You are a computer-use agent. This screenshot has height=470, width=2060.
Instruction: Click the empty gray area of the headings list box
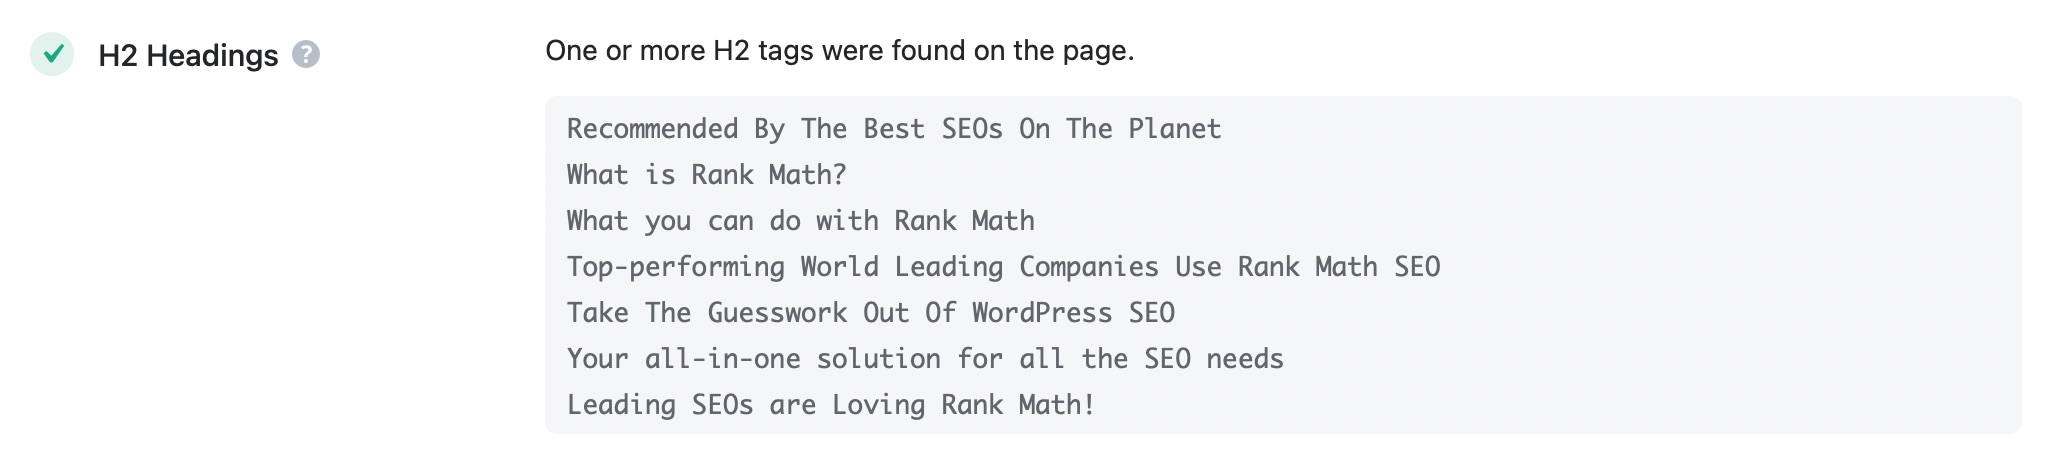[x=1750, y=265]
